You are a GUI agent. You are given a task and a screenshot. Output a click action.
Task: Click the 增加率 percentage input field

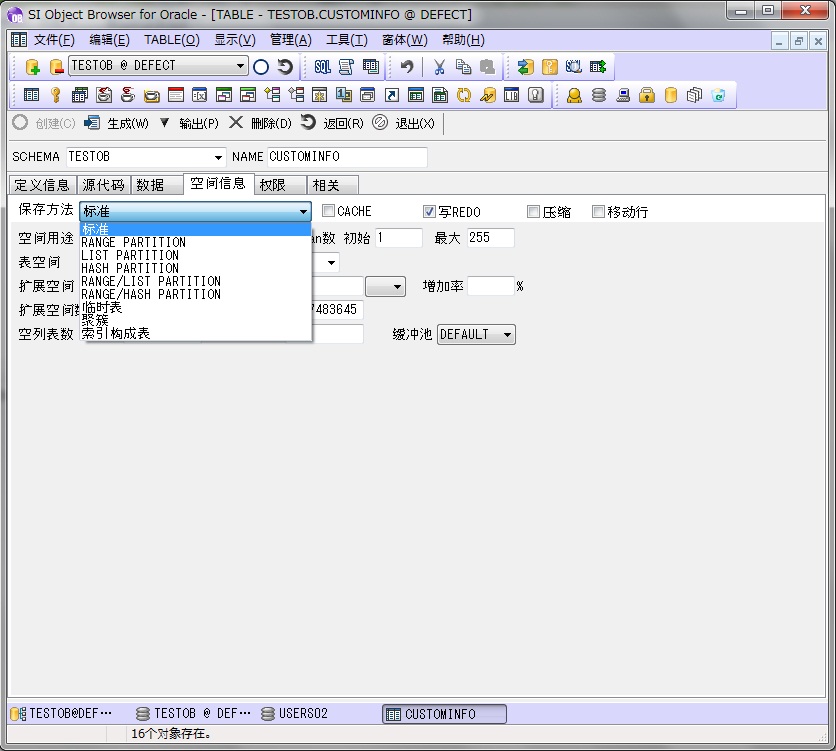491,286
